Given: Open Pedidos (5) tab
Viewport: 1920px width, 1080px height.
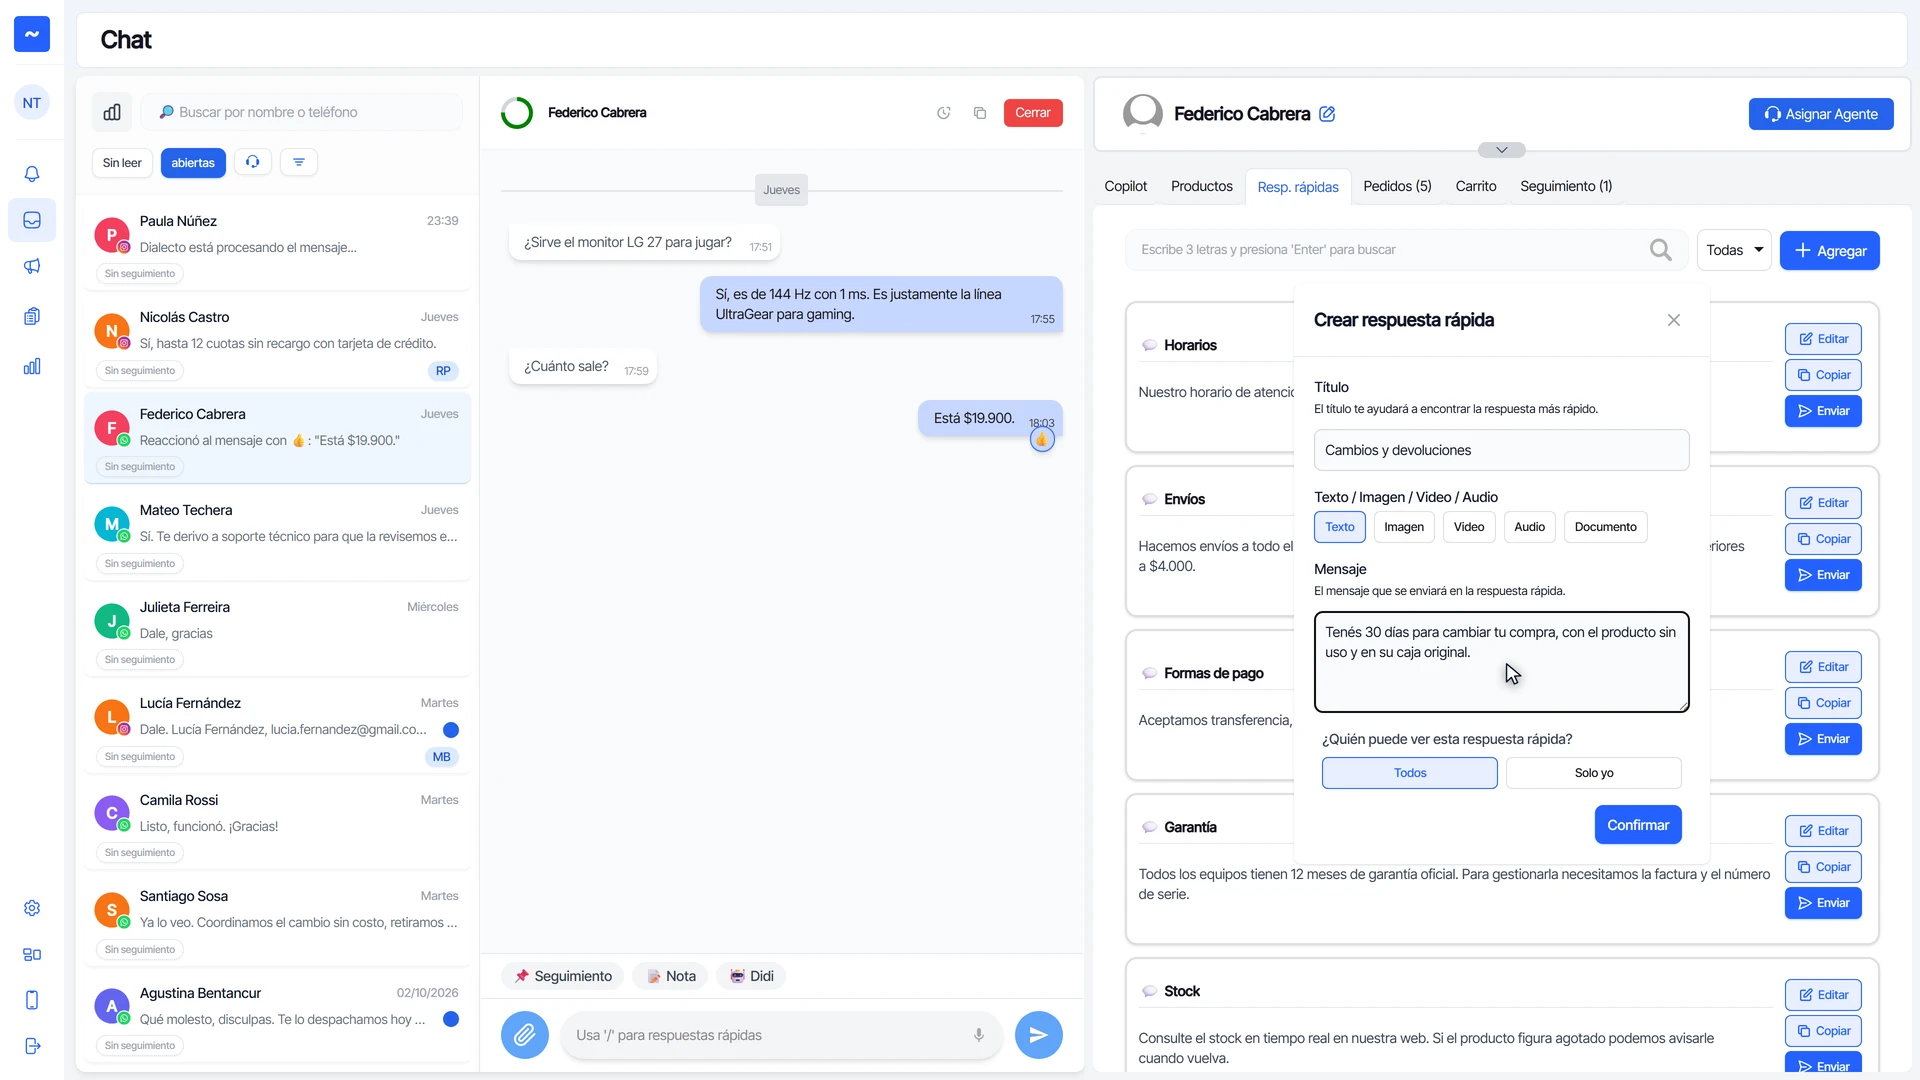Looking at the screenshot, I should [1397, 186].
